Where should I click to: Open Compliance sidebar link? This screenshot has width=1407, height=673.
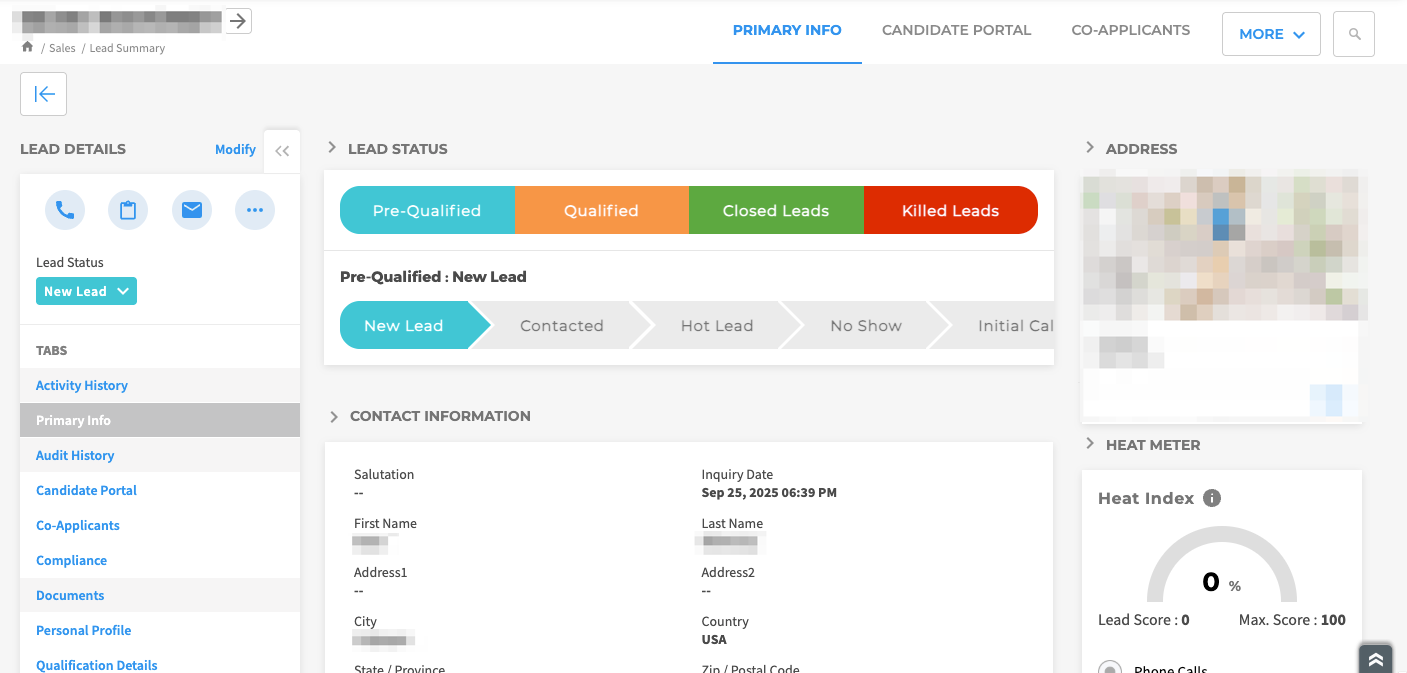160,560
